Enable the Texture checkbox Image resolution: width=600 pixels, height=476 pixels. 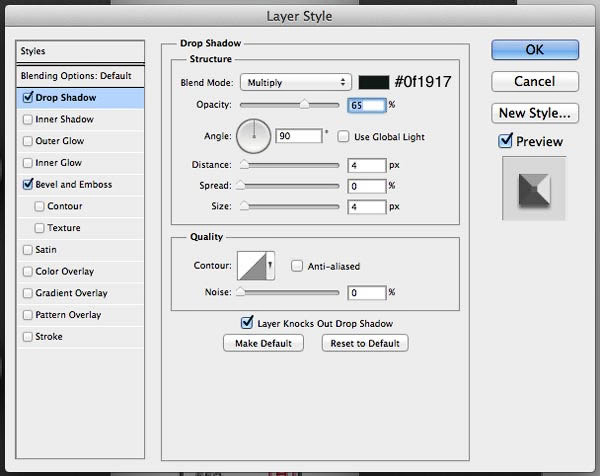[39, 228]
